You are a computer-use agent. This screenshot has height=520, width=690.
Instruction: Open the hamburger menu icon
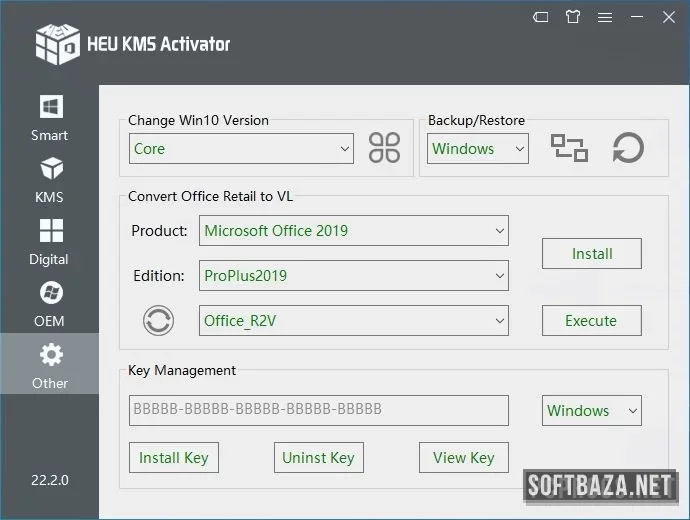(x=605, y=17)
